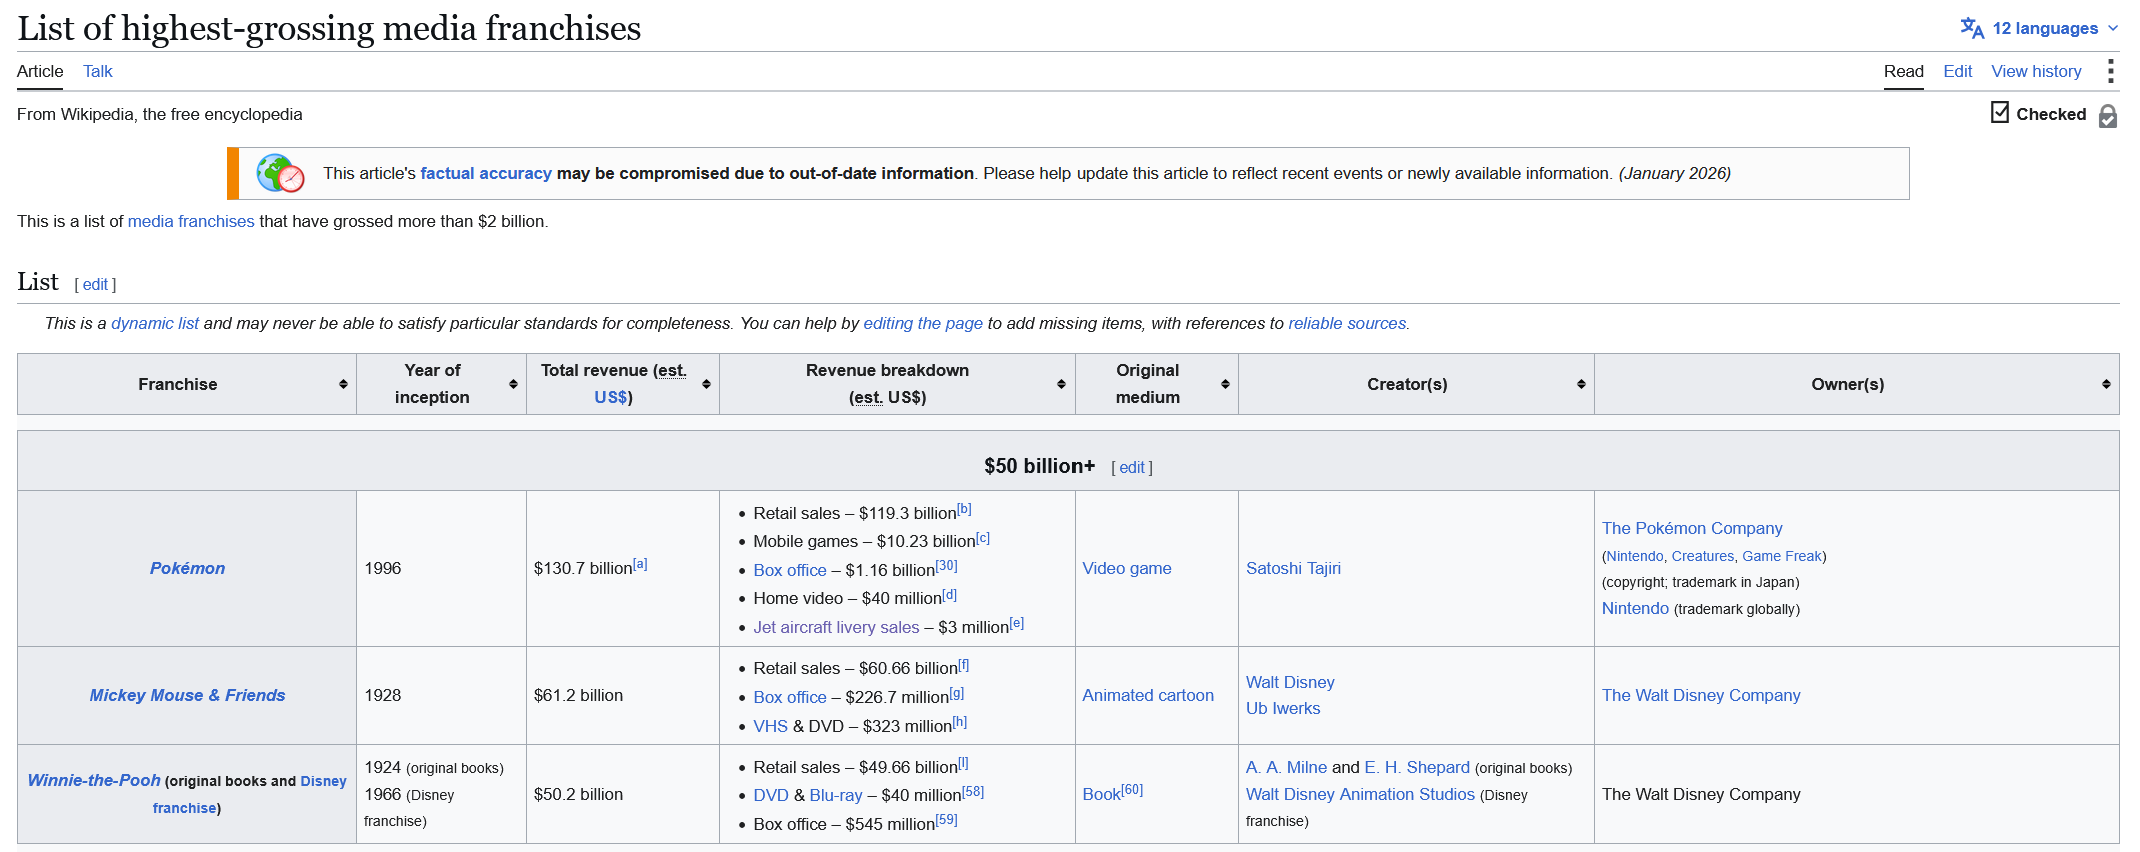
Task: Sort table by Franchise column arrows
Action: pyautogui.click(x=343, y=384)
